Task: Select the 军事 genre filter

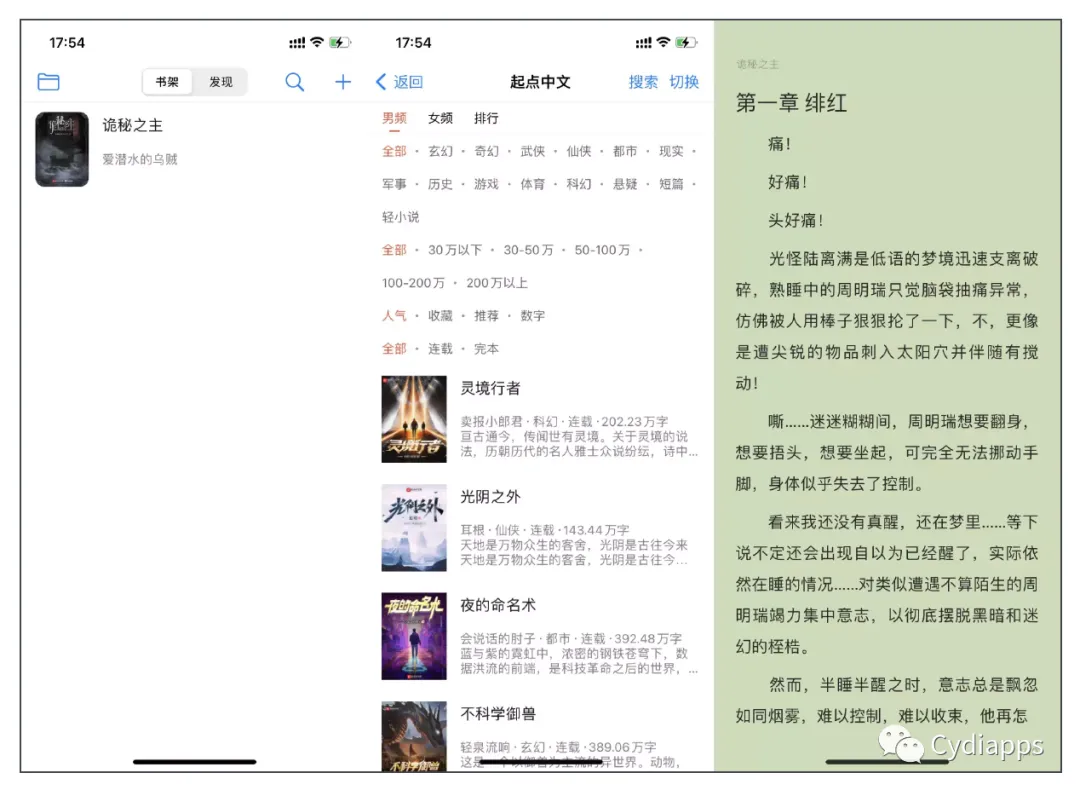Action: (395, 184)
